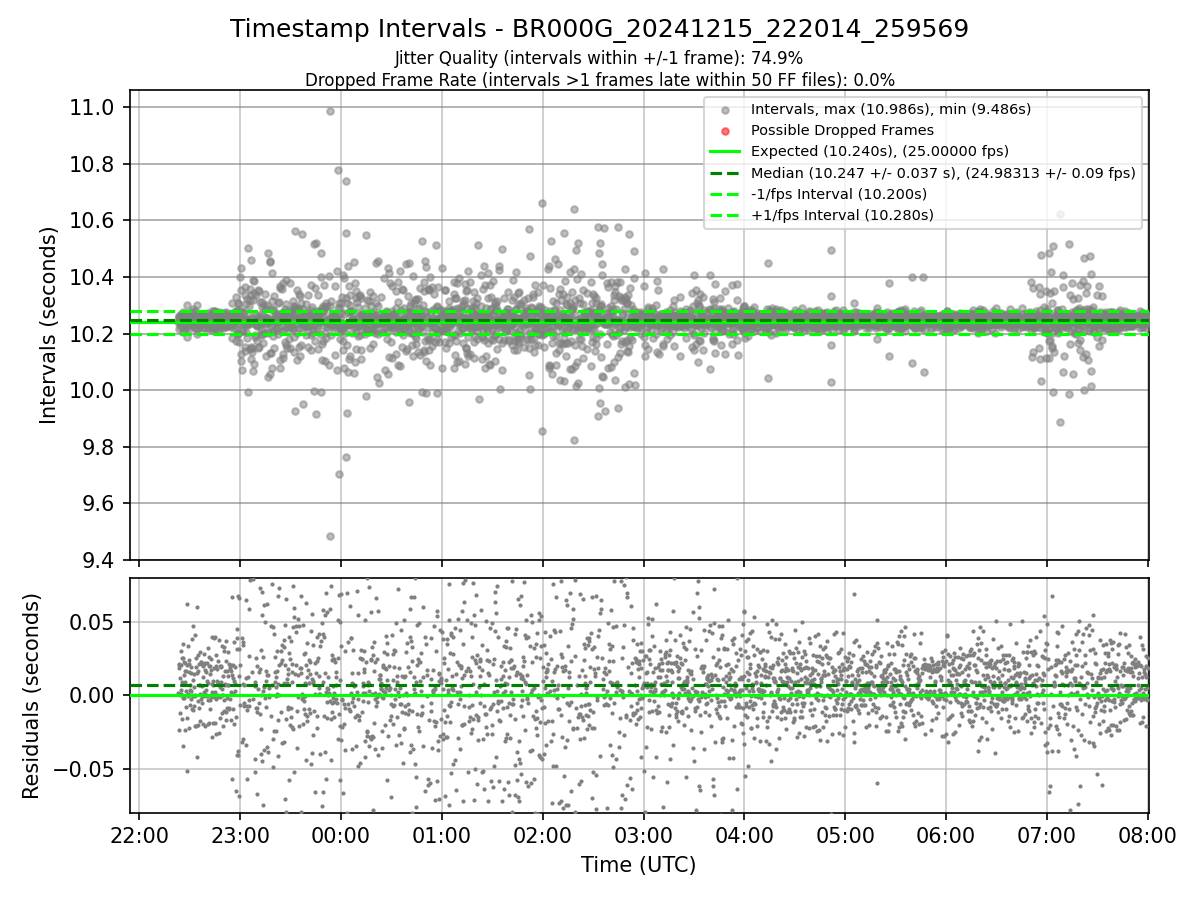Click legend entry starting 'Median (10.247 +/- 0.037 s)'
This screenshot has height=900, width=1200.
(943, 173)
